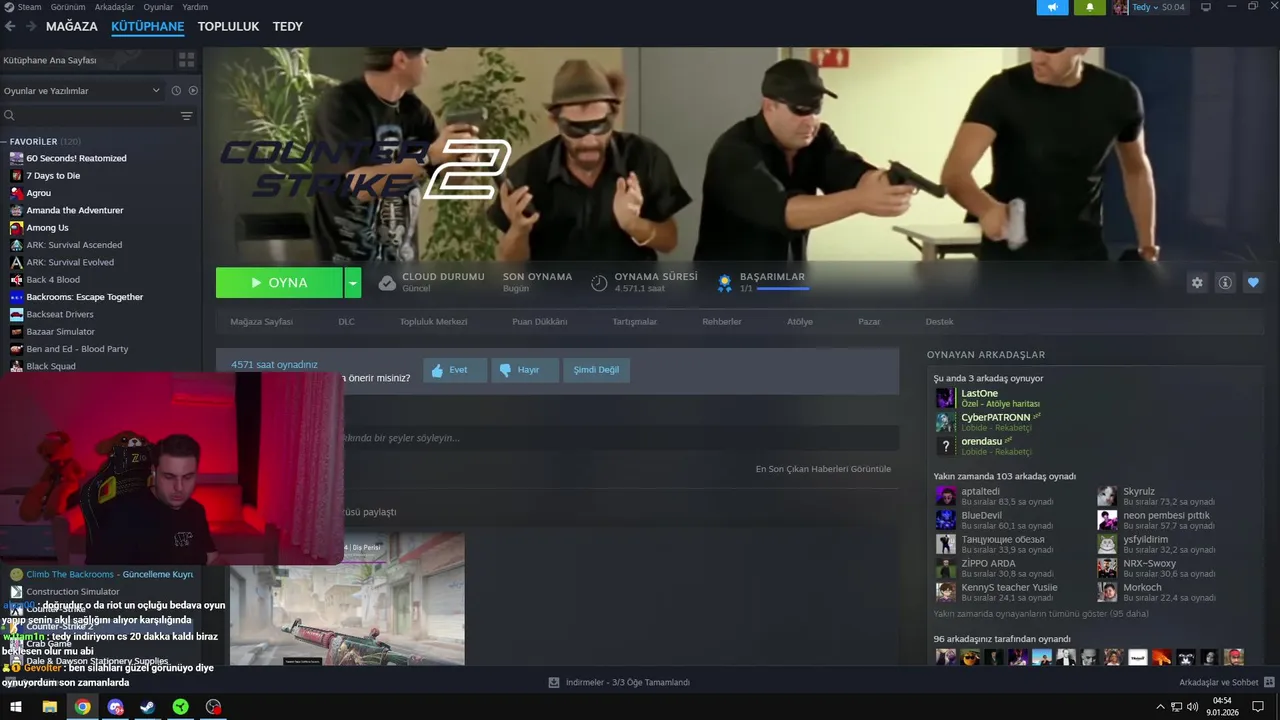Open Discord from the taskbar
The height and width of the screenshot is (720, 1280).
(x=115, y=707)
